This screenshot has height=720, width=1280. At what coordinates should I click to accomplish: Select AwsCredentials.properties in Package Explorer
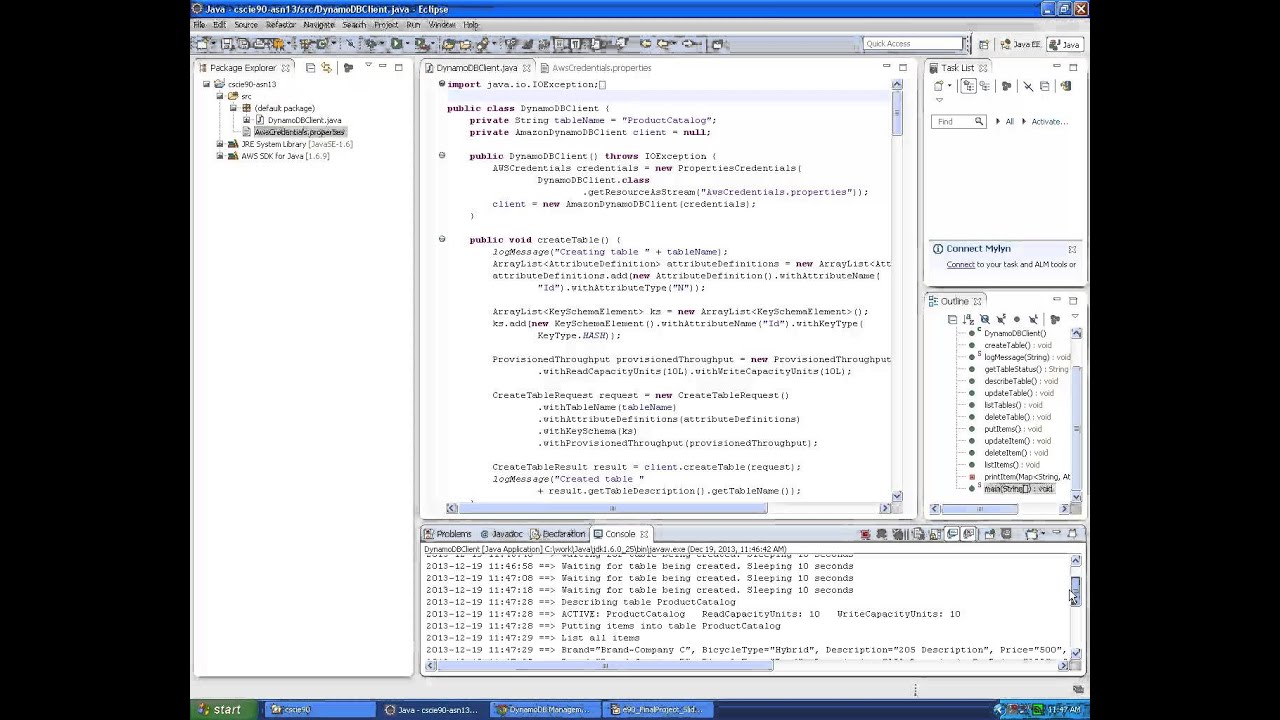click(298, 132)
